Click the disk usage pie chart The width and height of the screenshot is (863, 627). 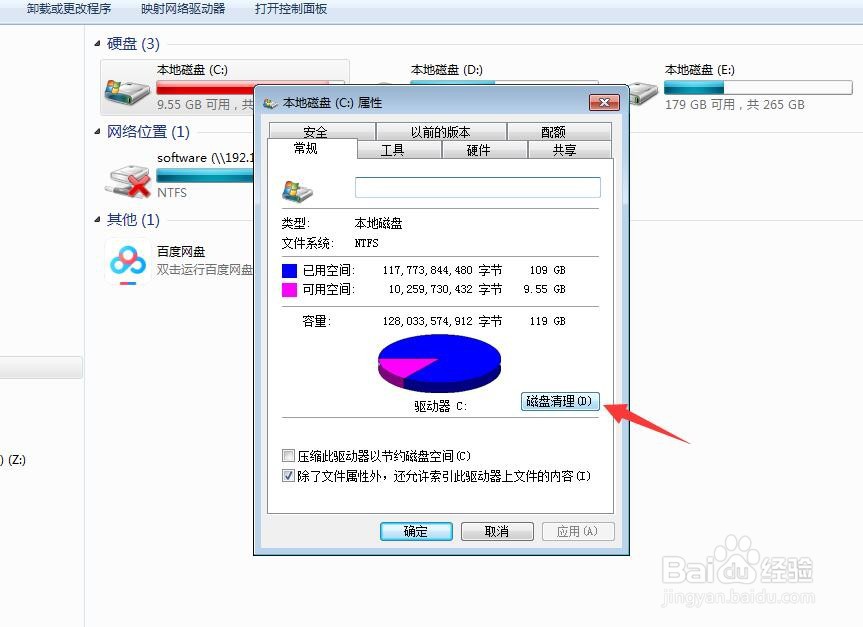(439, 363)
